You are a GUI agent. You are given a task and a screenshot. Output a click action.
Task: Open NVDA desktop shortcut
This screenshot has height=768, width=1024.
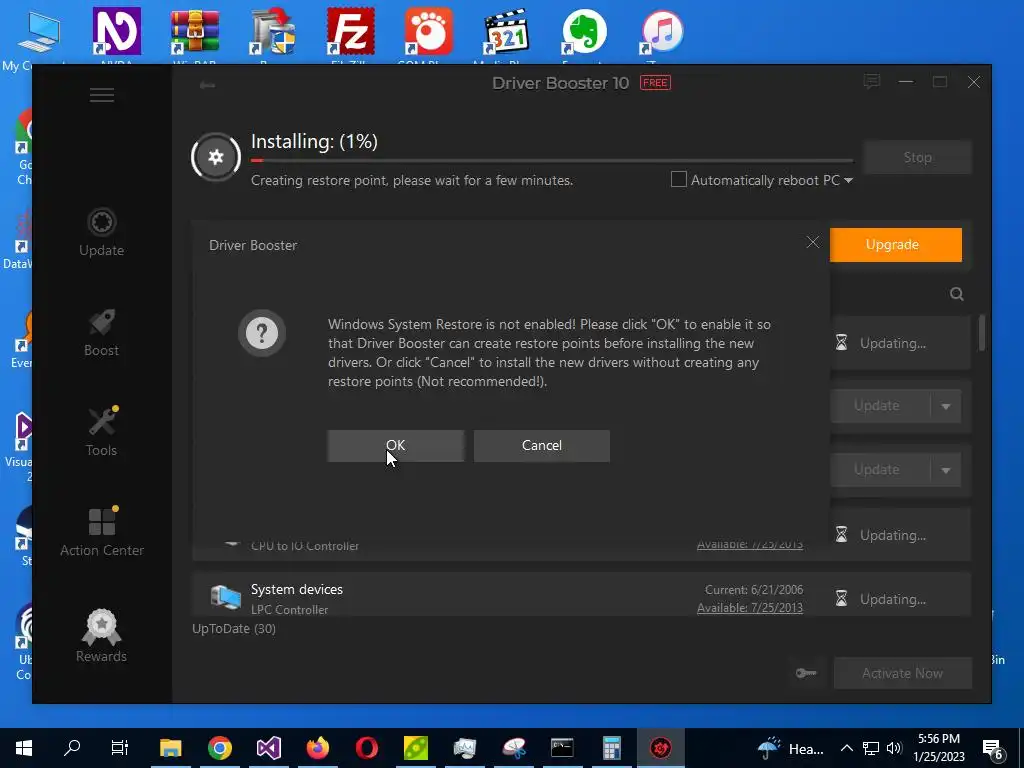pos(116,36)
